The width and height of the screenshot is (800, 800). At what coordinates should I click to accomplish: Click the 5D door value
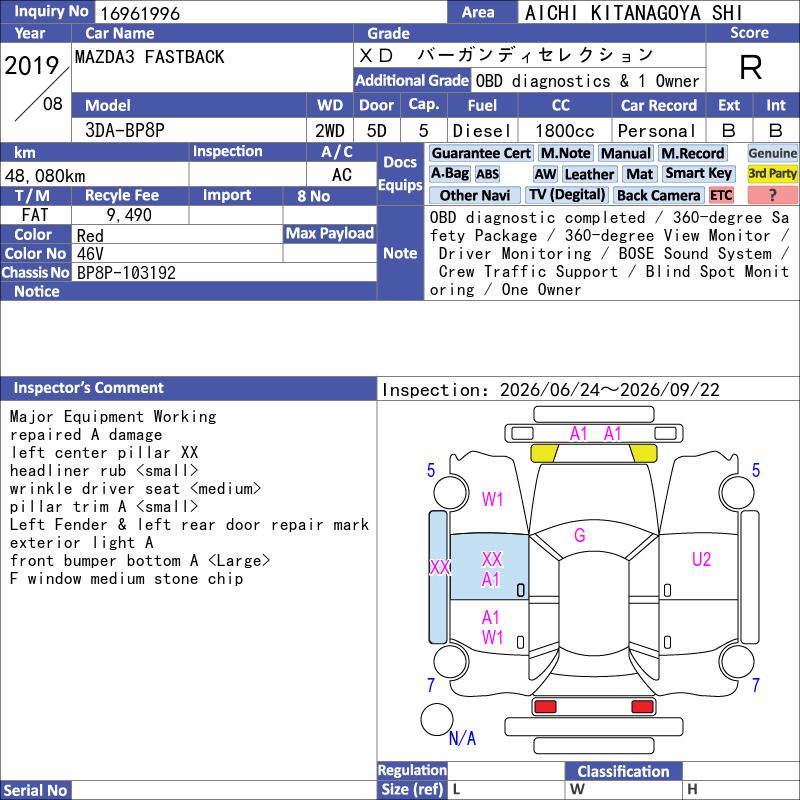377,131
